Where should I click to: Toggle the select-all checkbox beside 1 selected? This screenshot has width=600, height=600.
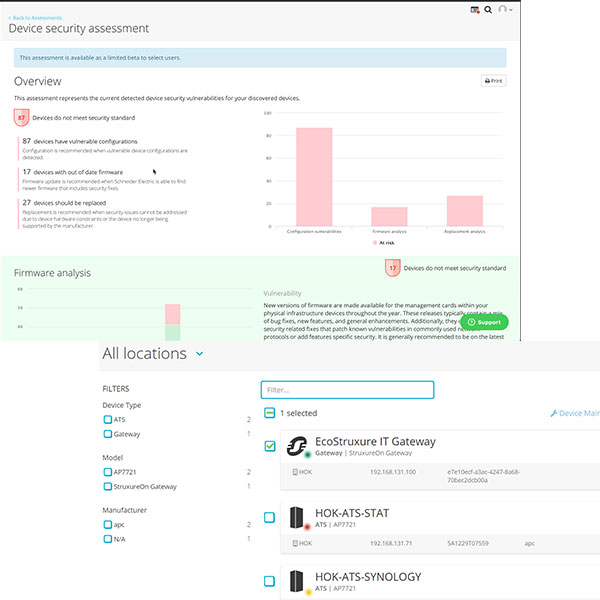click(x=269, y=413)
